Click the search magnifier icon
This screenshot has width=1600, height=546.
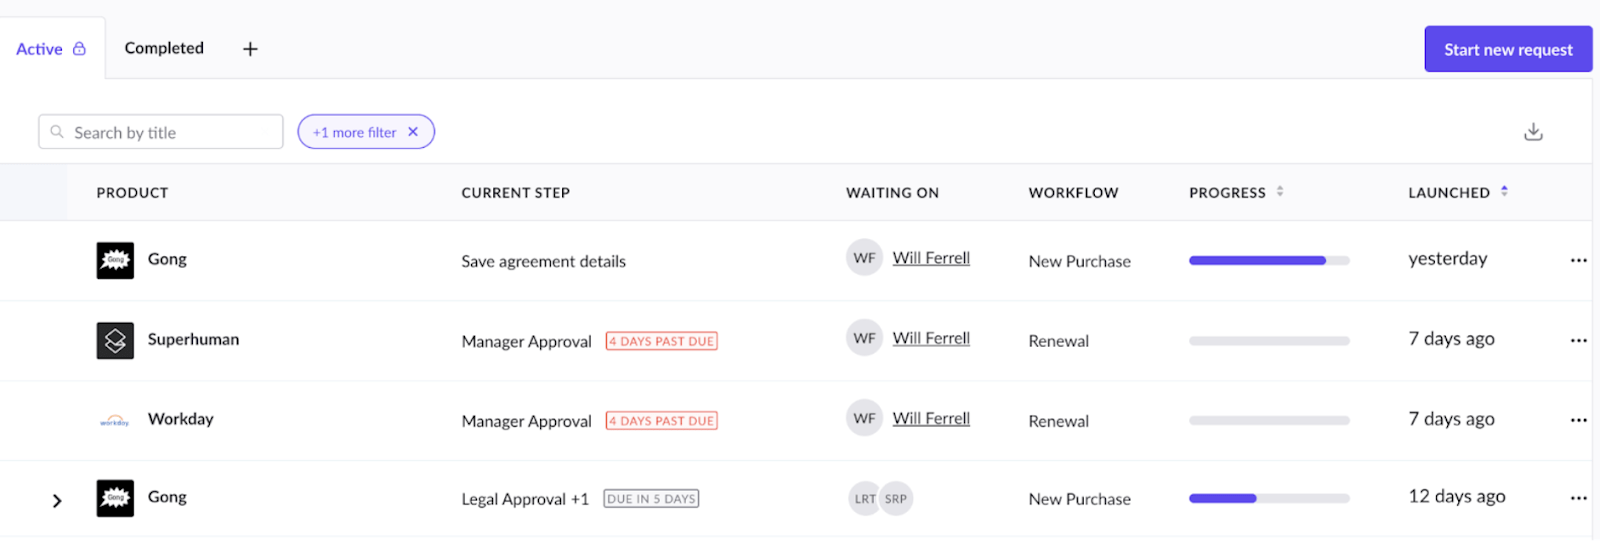[57, 132]
